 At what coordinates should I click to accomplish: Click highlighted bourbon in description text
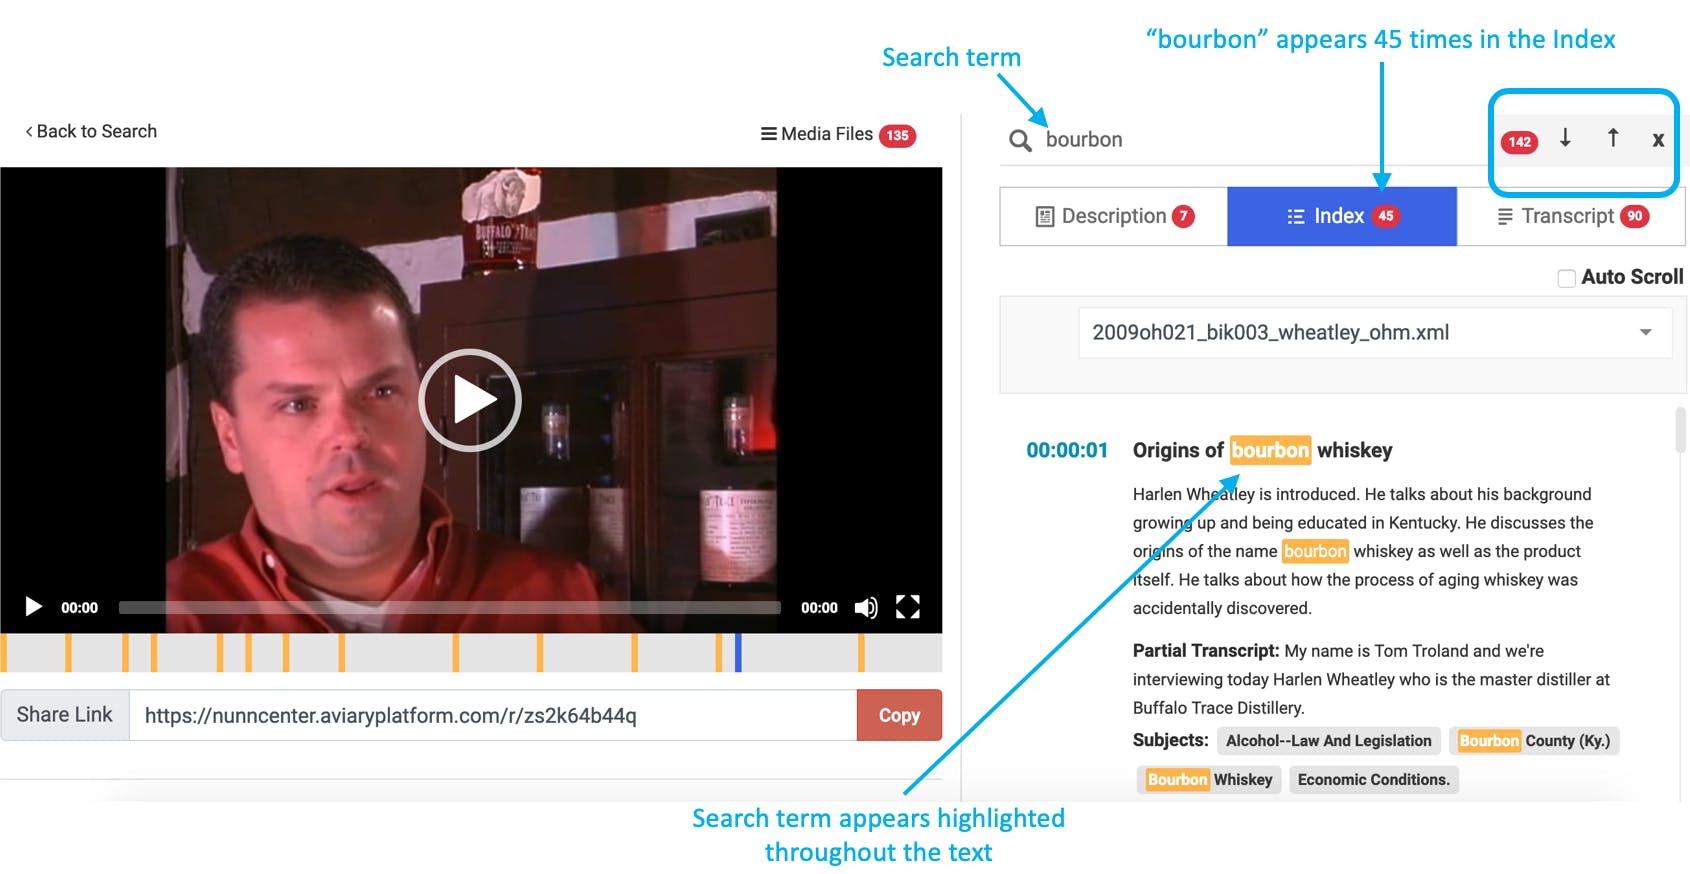[x=1315, y=551]
